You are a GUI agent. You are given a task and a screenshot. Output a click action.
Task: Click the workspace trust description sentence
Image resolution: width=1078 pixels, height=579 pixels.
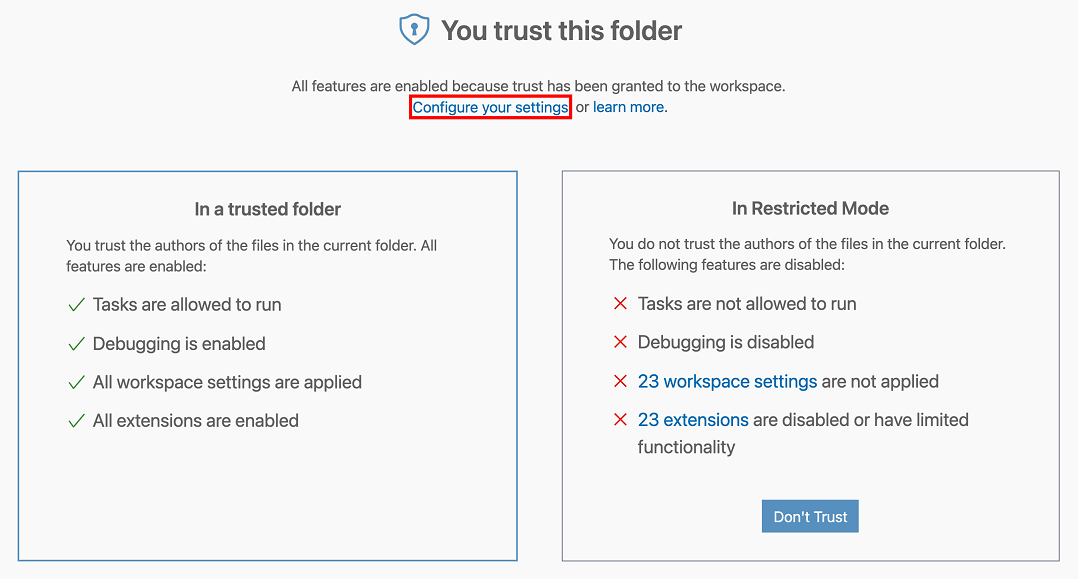tap(538, 86)
